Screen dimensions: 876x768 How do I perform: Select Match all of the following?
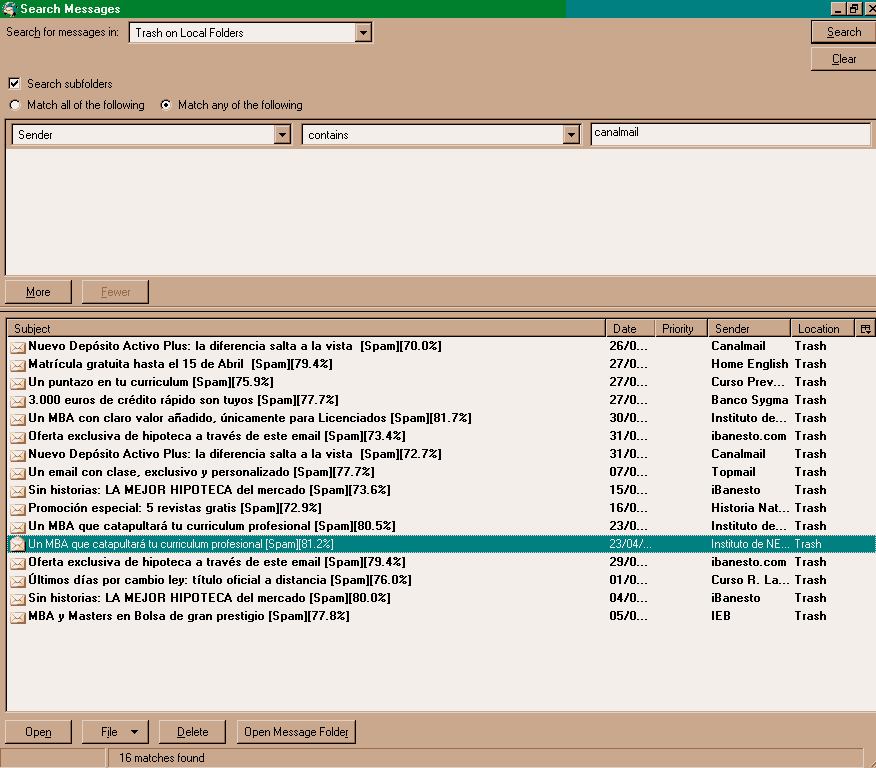coord(15,105)
